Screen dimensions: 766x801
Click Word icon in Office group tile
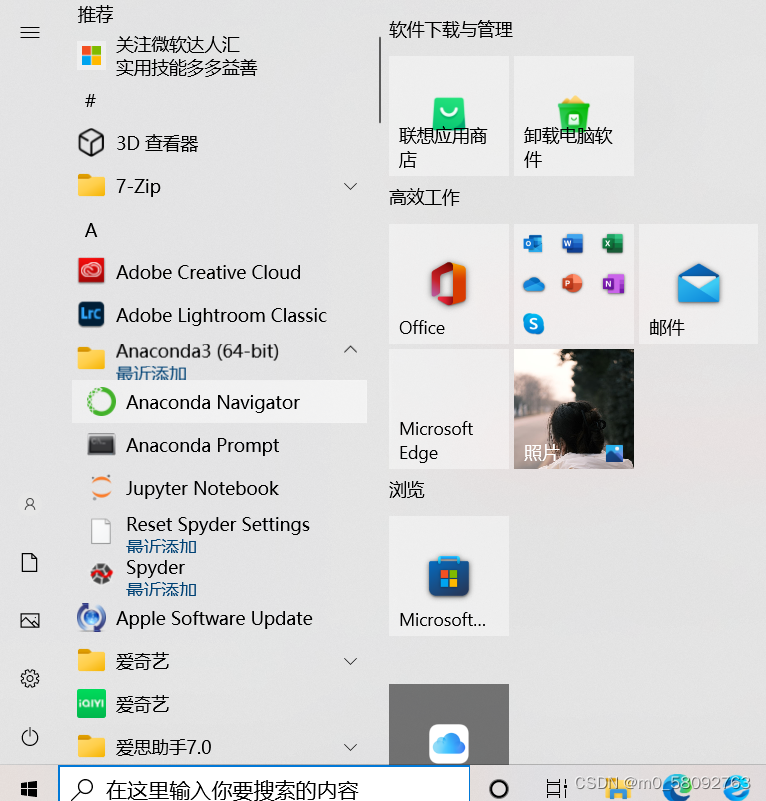click(x=572, y=244)
